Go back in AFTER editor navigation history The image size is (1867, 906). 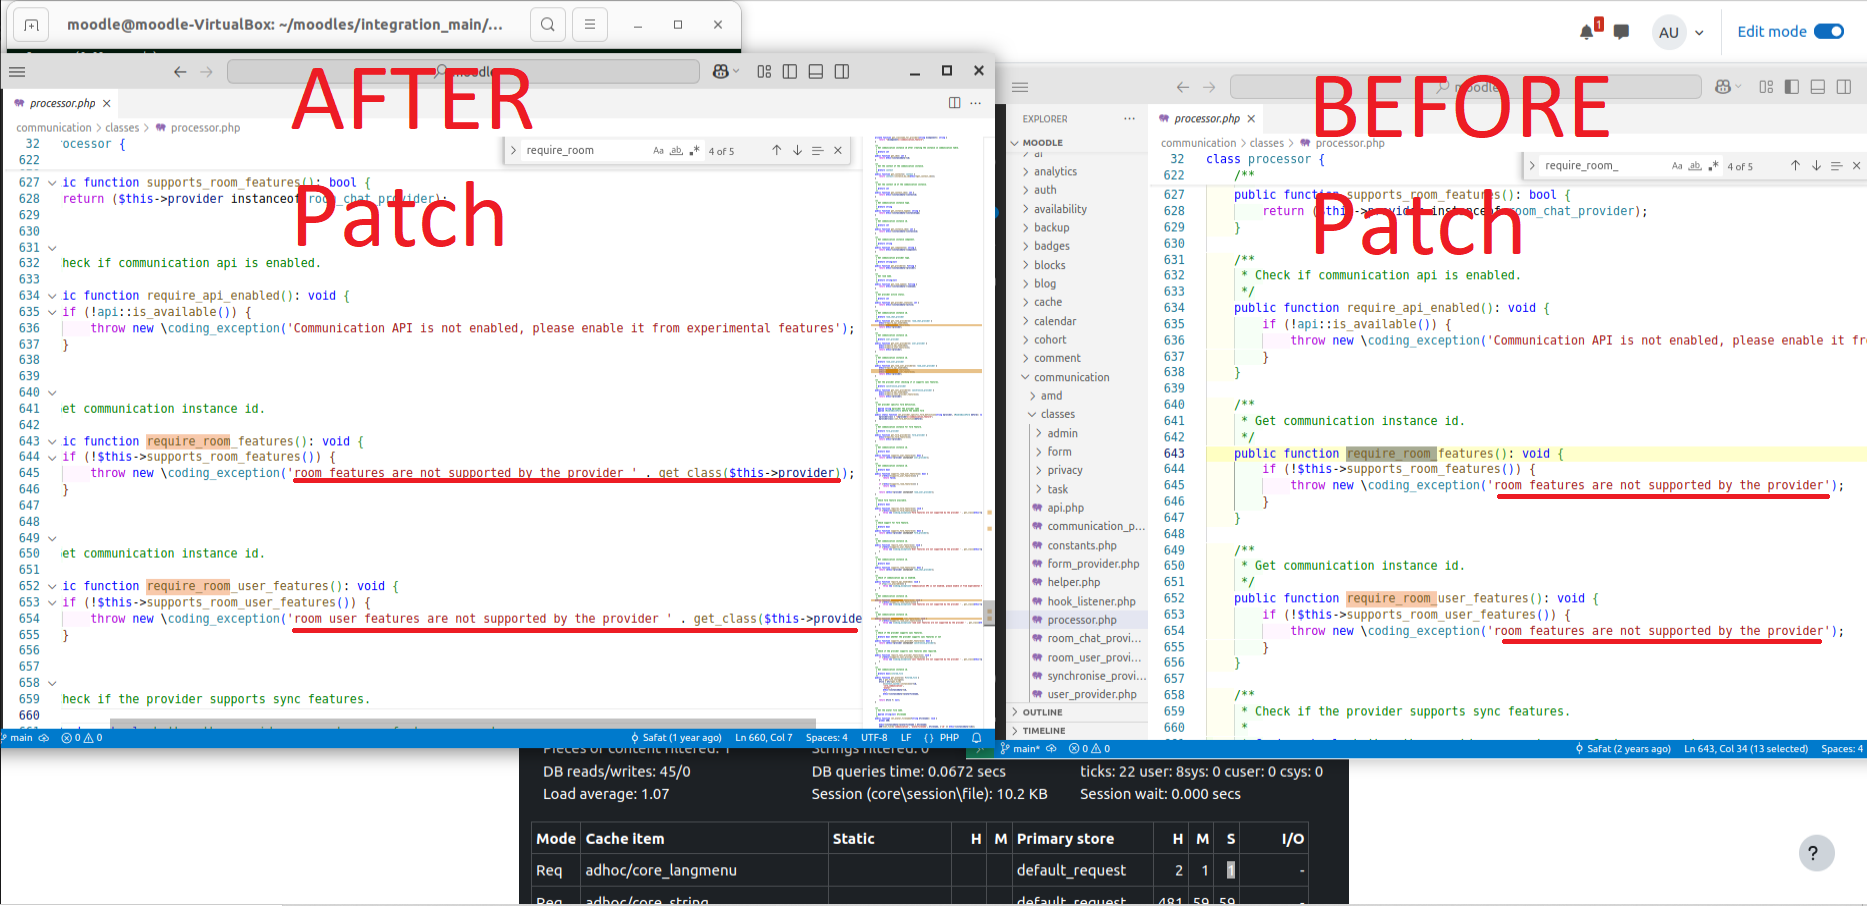[180, 72]
